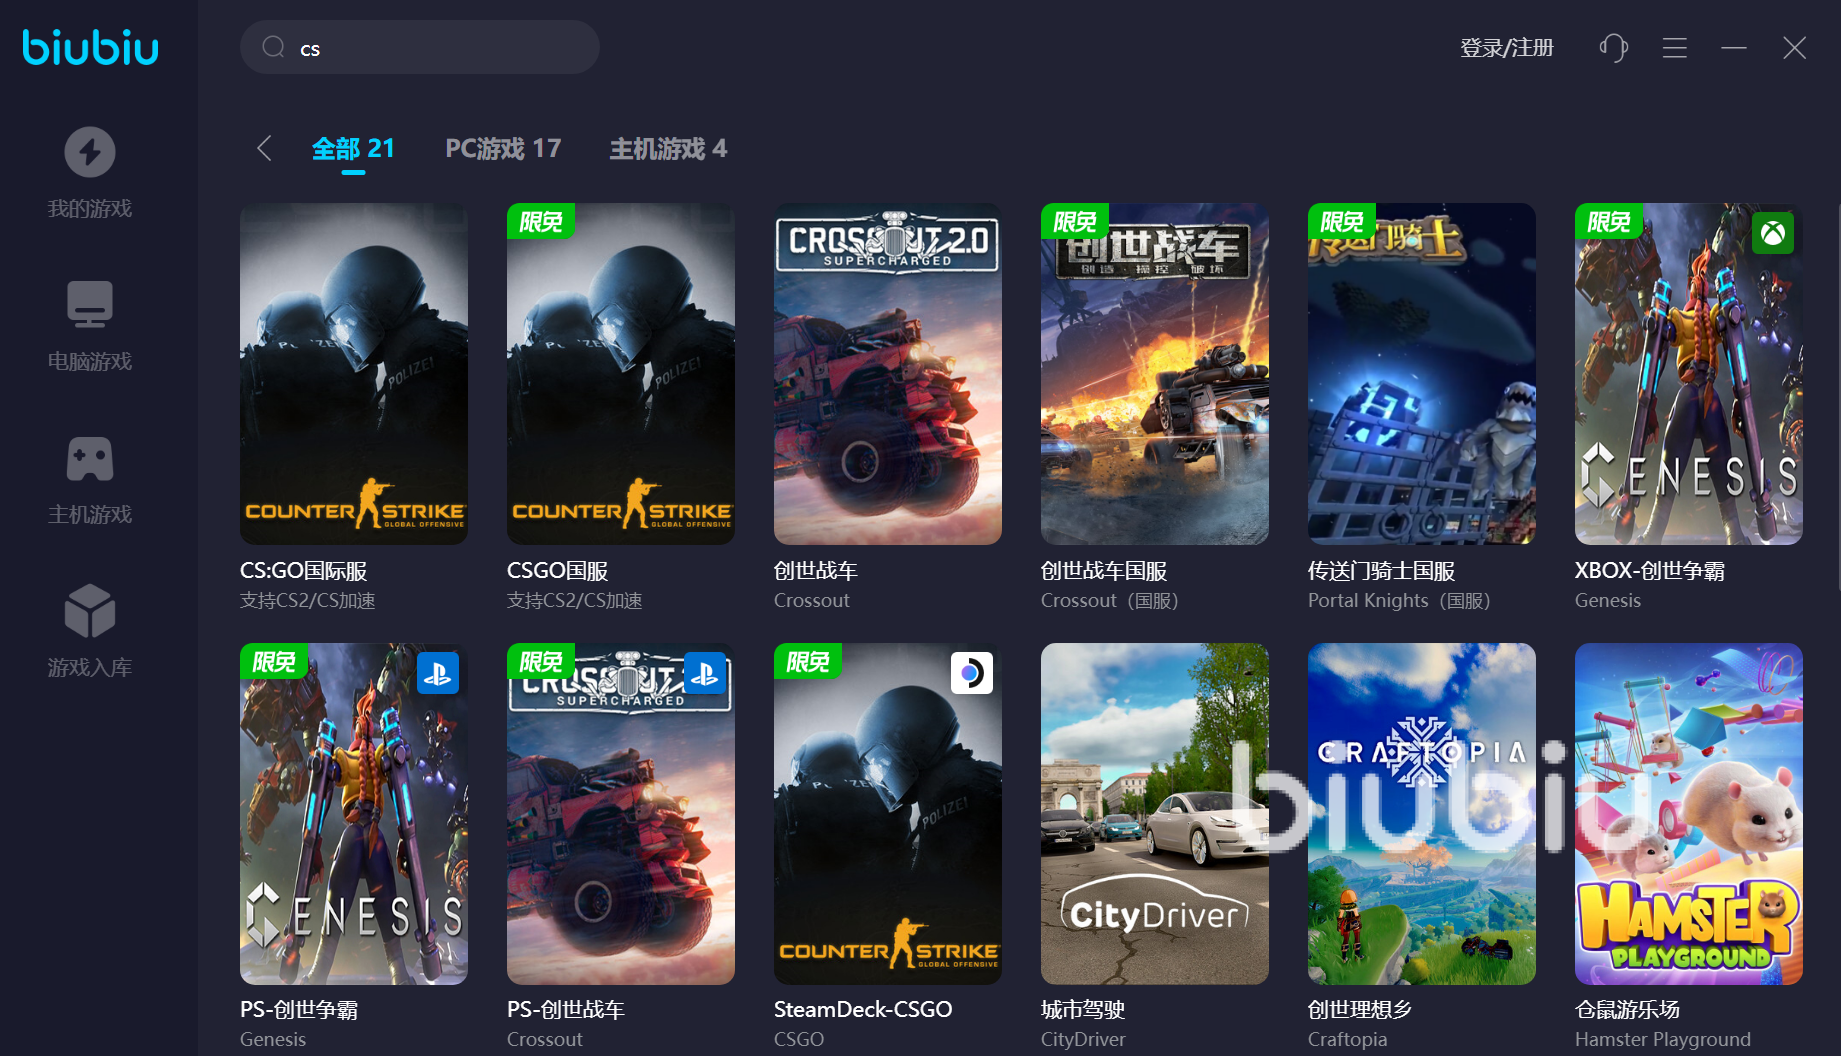
Task: Select the XBOX-创世争霸 Genesis cover
Action: pyautogui.click(x=1688, y=374)
